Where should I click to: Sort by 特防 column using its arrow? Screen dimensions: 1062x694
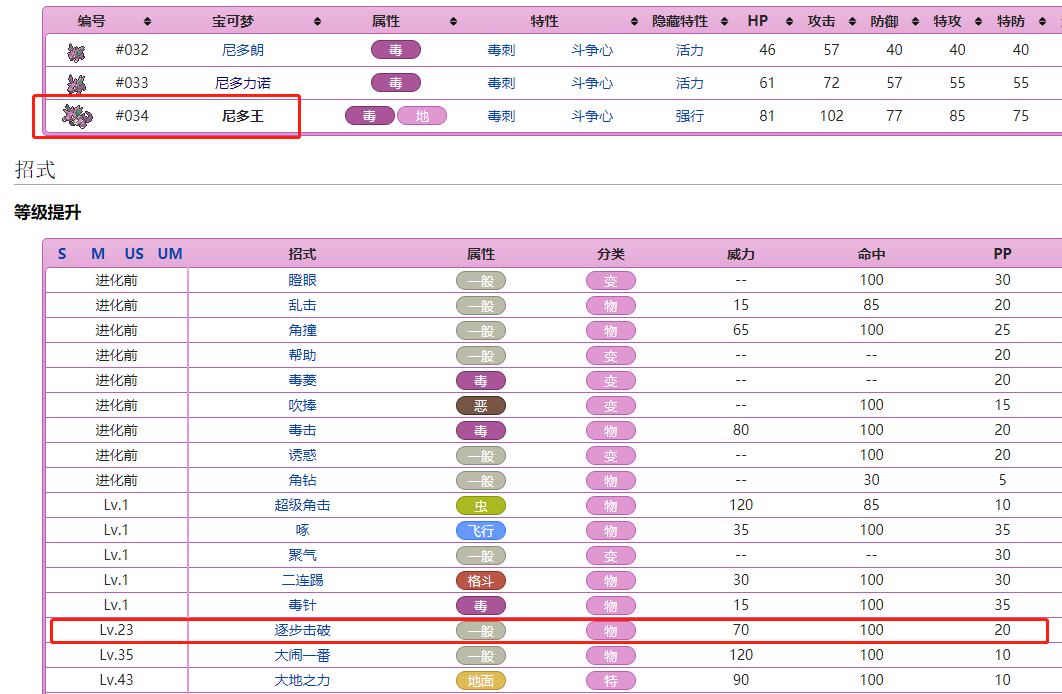click(x=1042, y=22)
